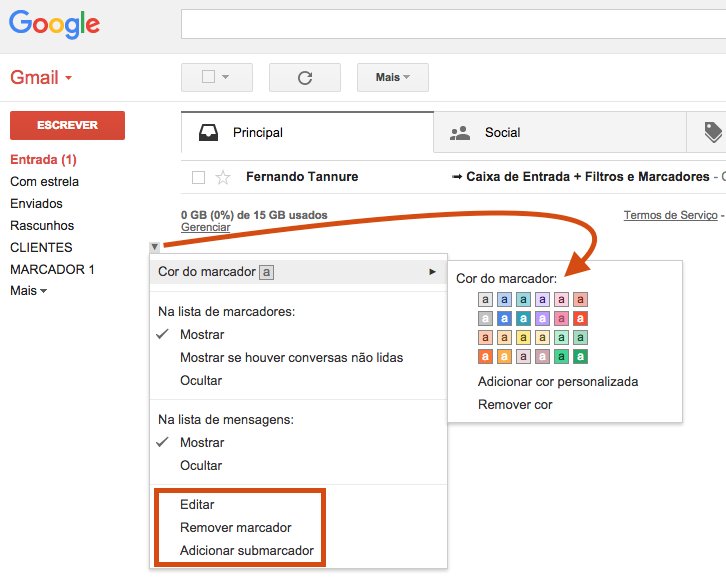Image resolution: width=726 pixels, height=587 pixels.
Task: Select Remover marcador in the menu
Action: pos(236,528)
